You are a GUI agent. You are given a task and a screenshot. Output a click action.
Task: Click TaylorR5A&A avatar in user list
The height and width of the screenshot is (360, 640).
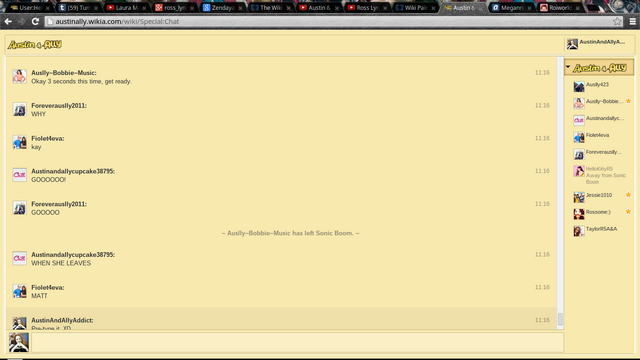[x=579, y=231]
